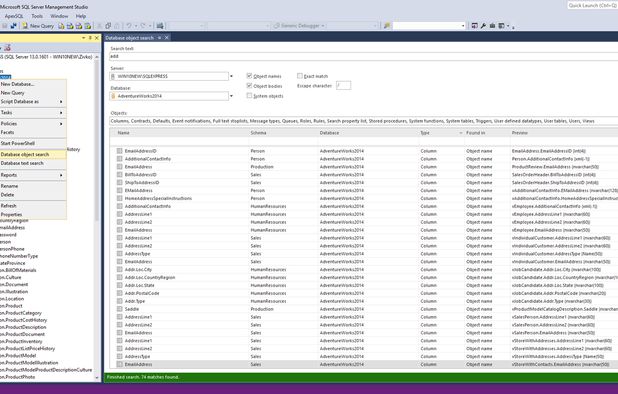The image size is (618, 394).
Task: Open the Type column filter arrow
Action: click(461, 133)
